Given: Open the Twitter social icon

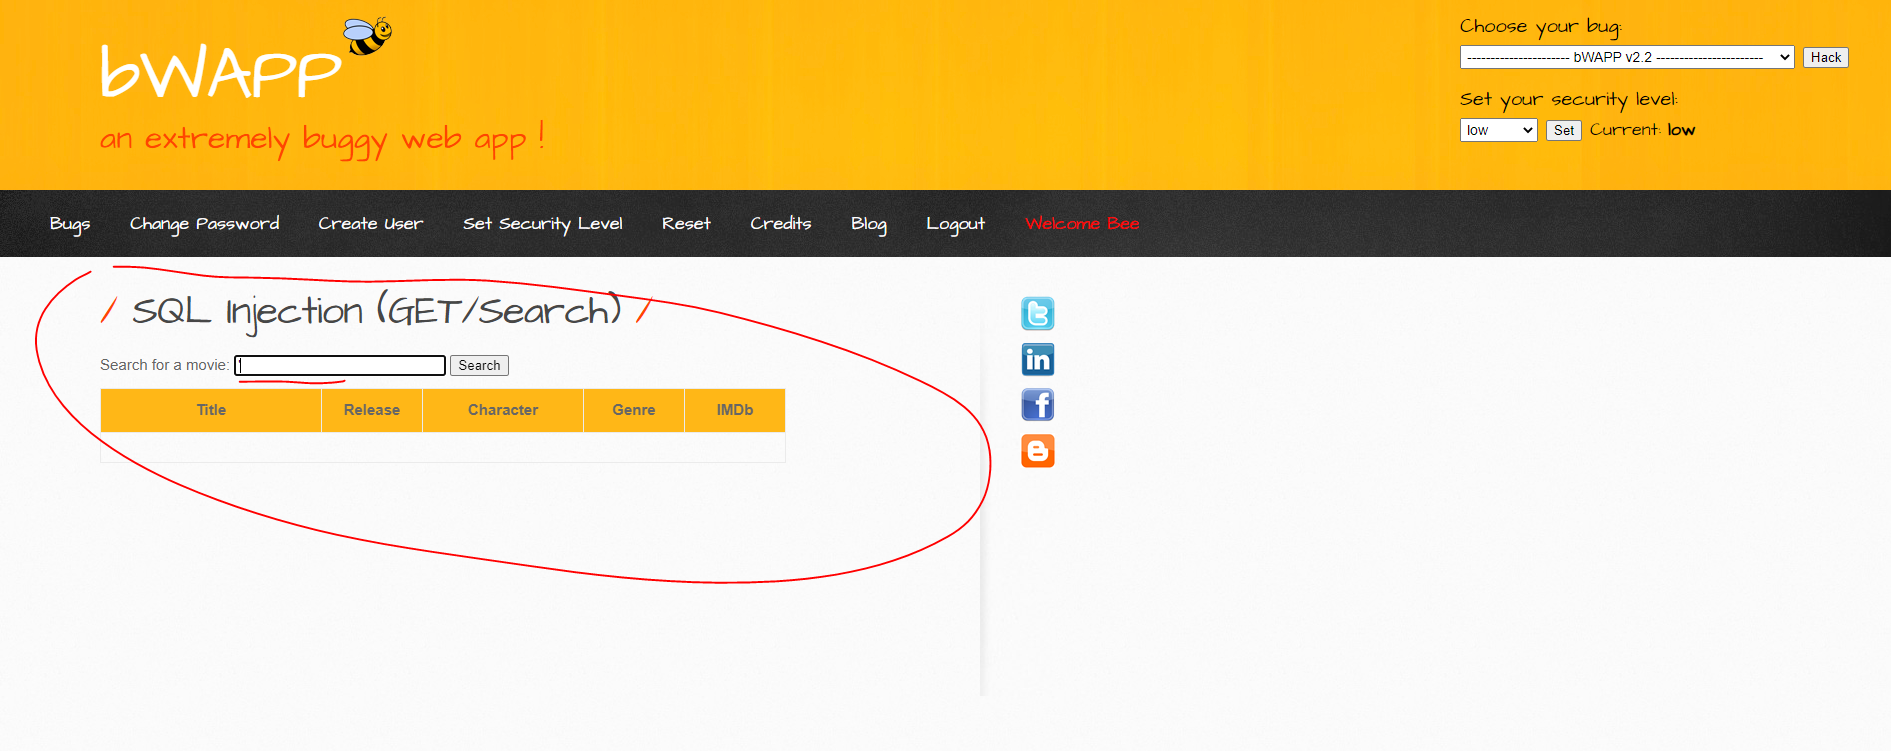Looking at the screenshot, I should 1038,314.
